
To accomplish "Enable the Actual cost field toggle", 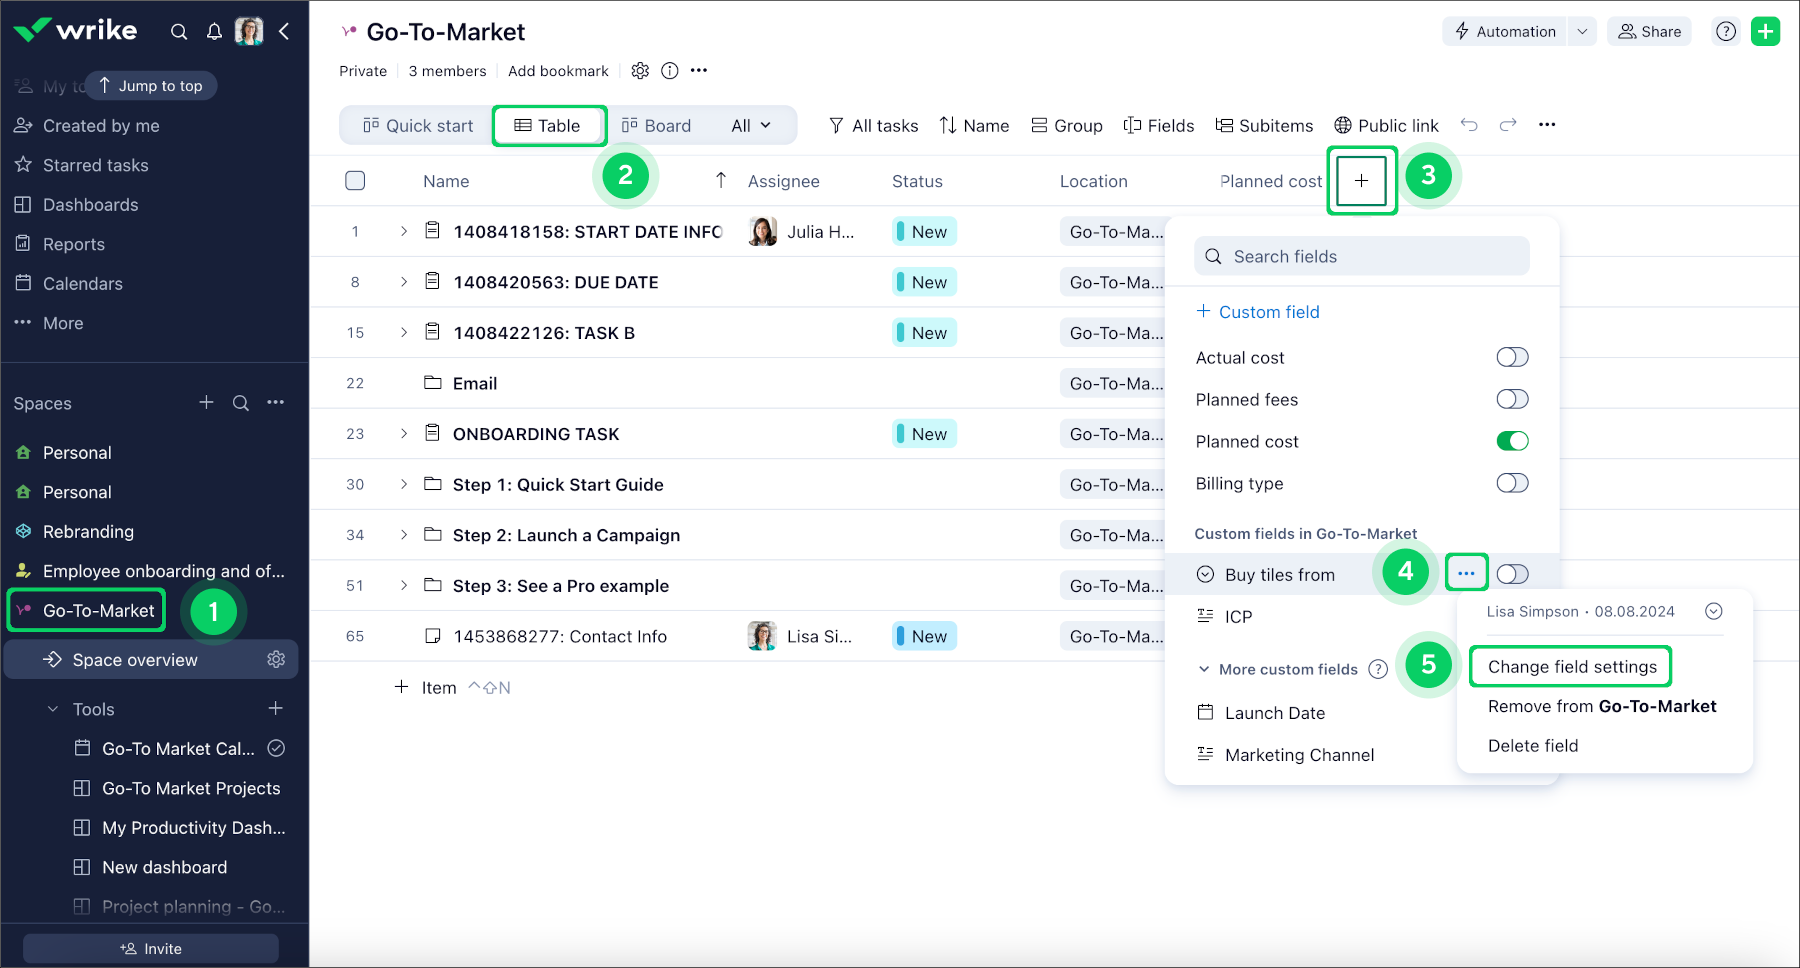I will [1512, 357].
